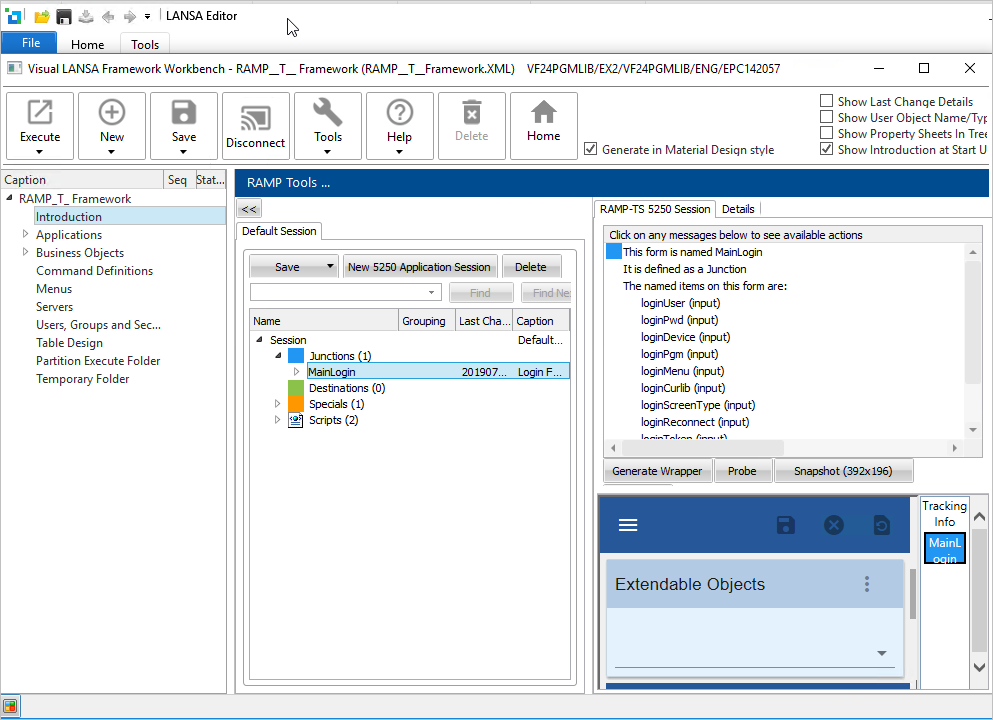Open the search combo box in session panel
Viewport: 993px width, 720px height.
[346, 292]
